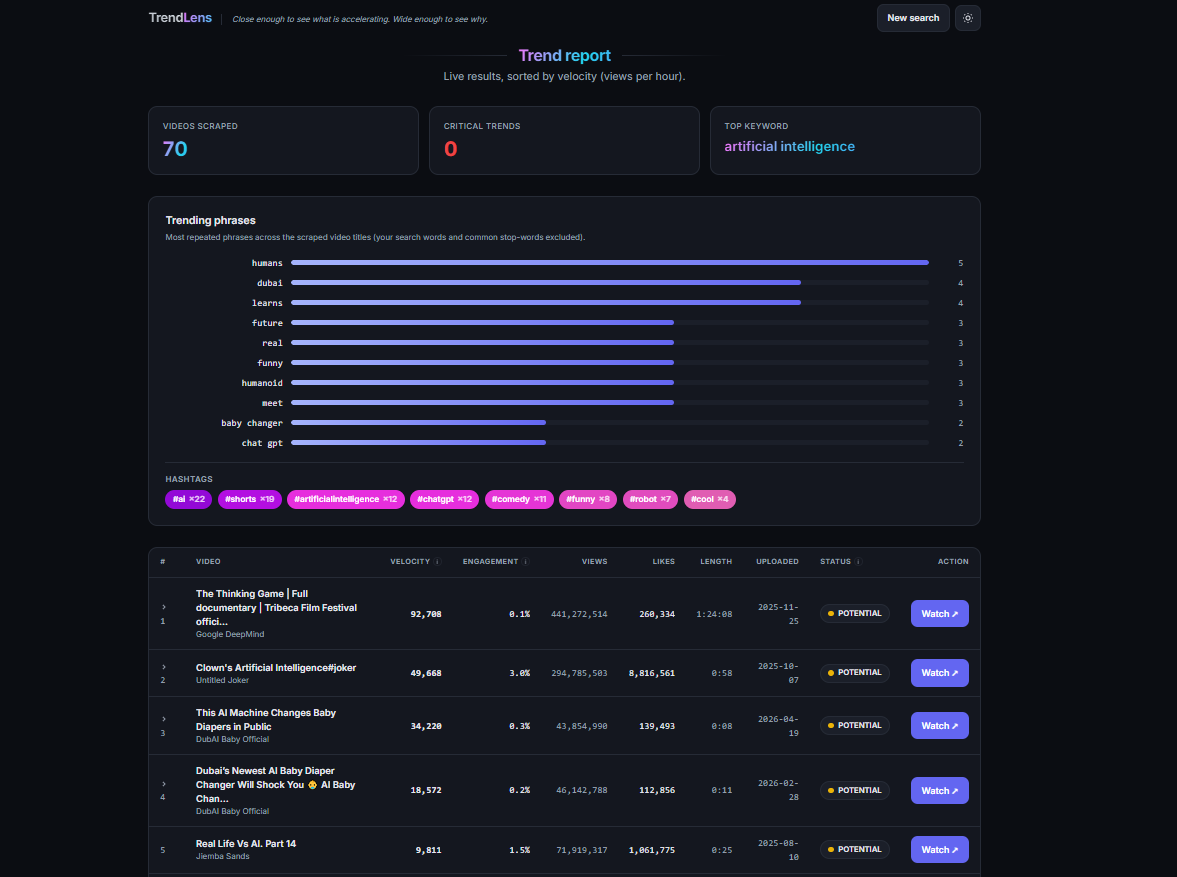Expand row 2 Clown's Artificial Intelligence chevron
The width and height of the screenshot is (1177, 877).
164,667
